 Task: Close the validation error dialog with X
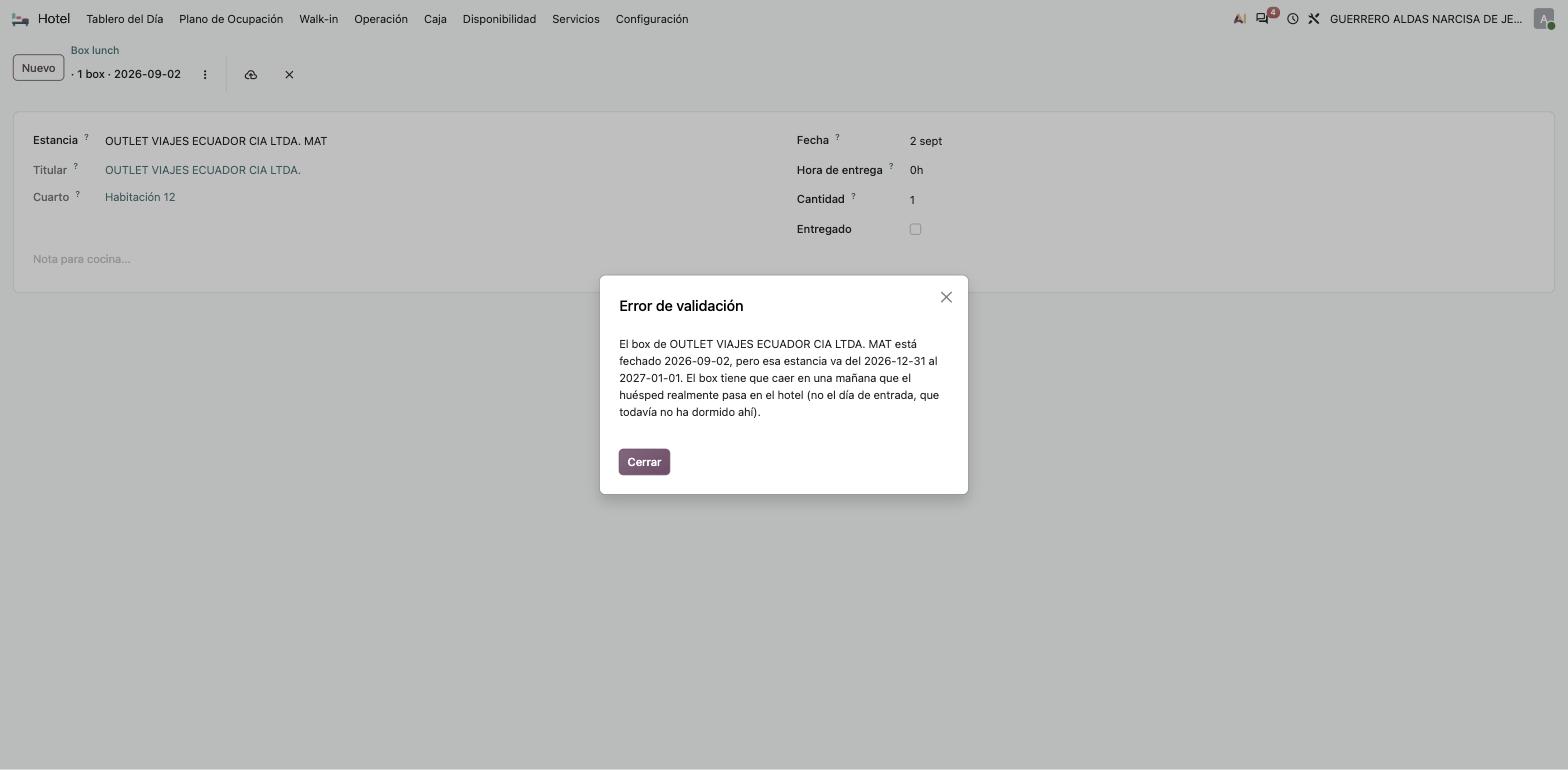click(946, 297)
